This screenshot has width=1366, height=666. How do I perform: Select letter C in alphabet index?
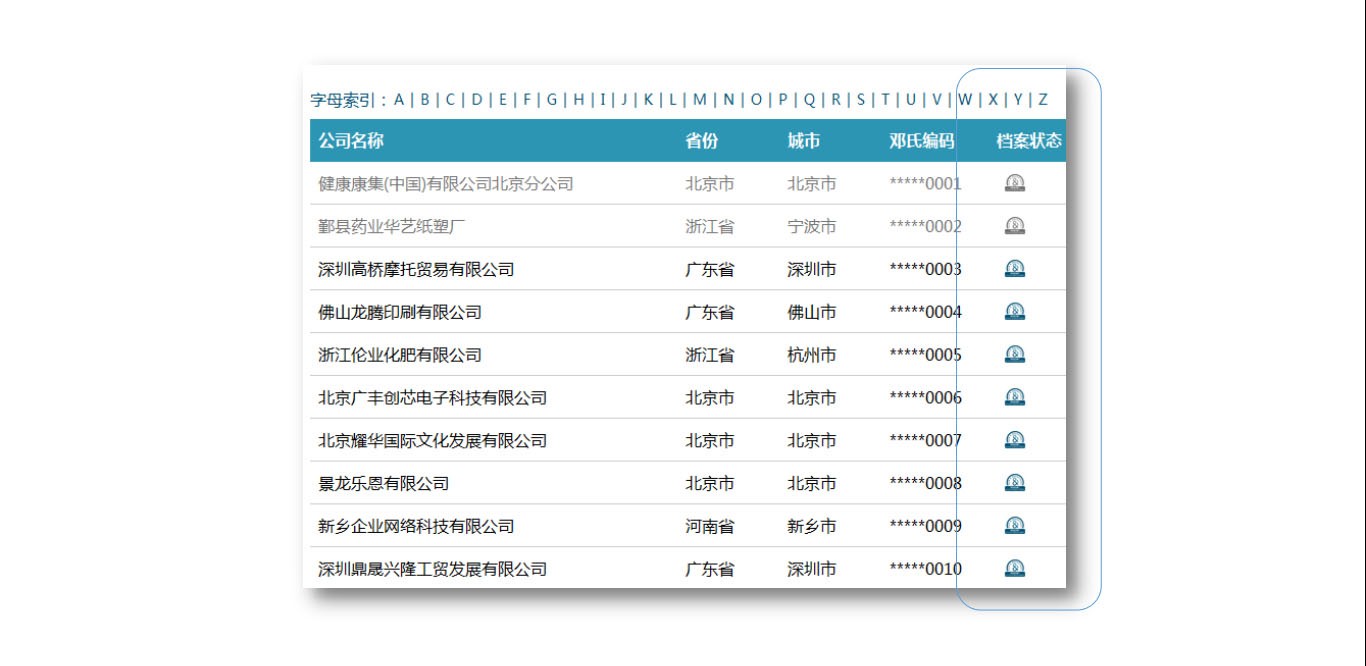[450, 100]
